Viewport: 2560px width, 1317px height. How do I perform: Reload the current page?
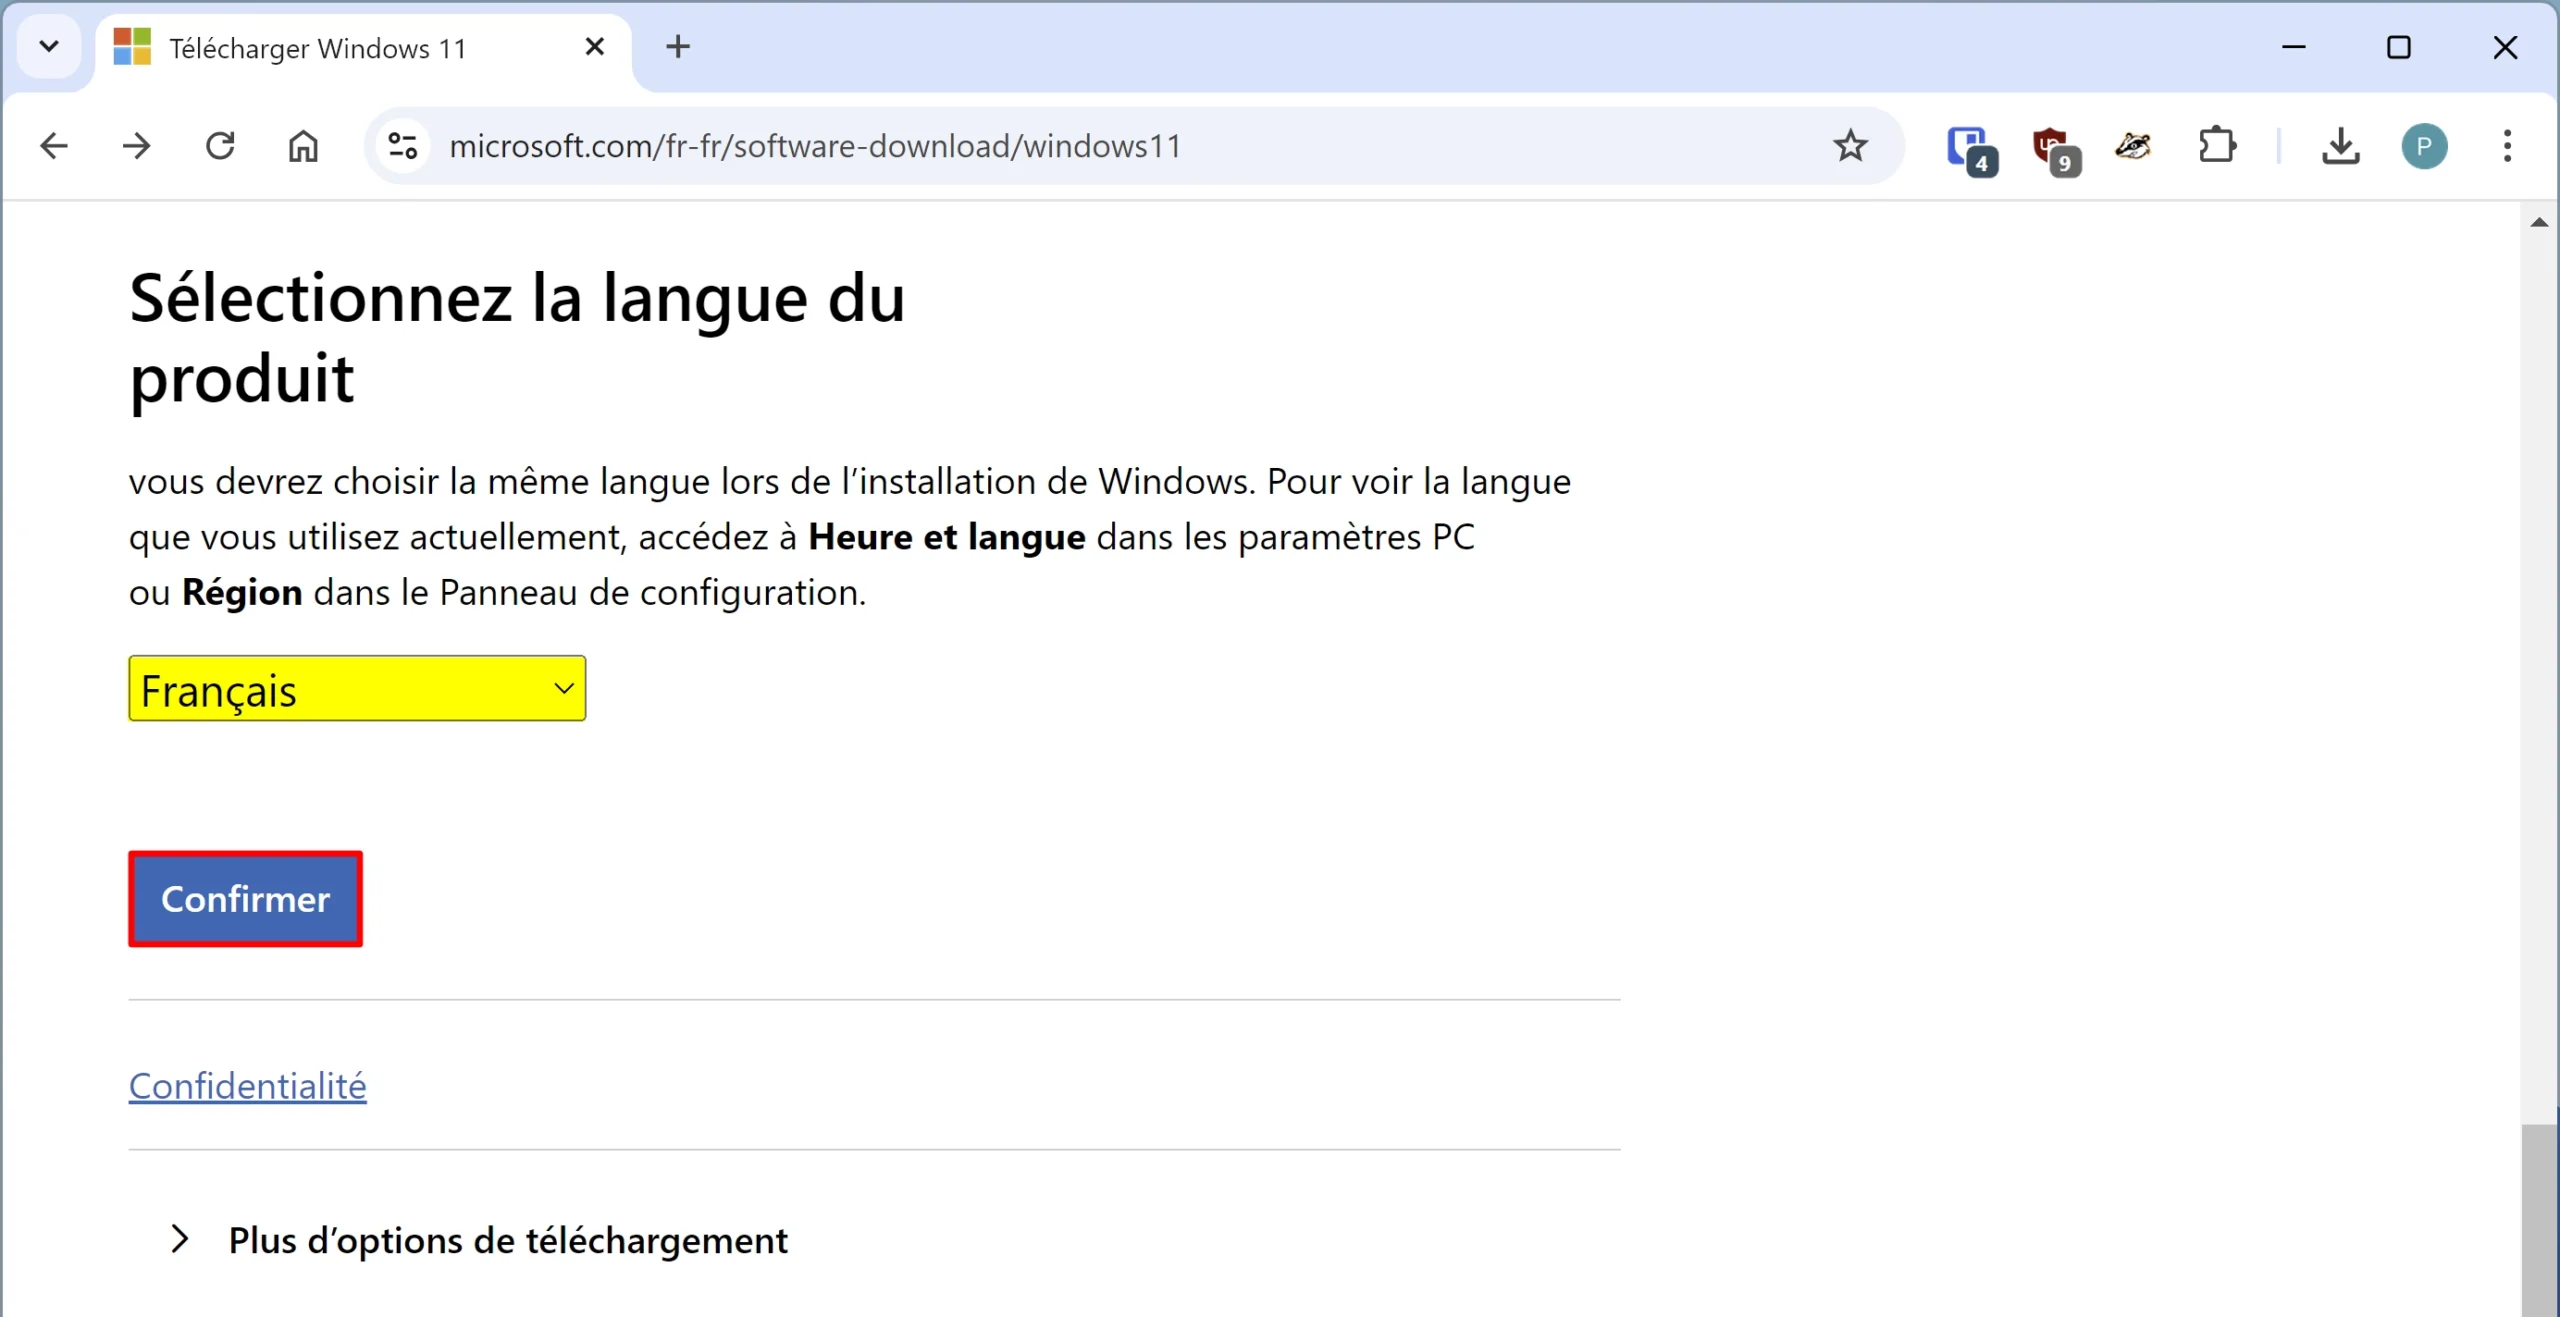[x=220, y=146]
